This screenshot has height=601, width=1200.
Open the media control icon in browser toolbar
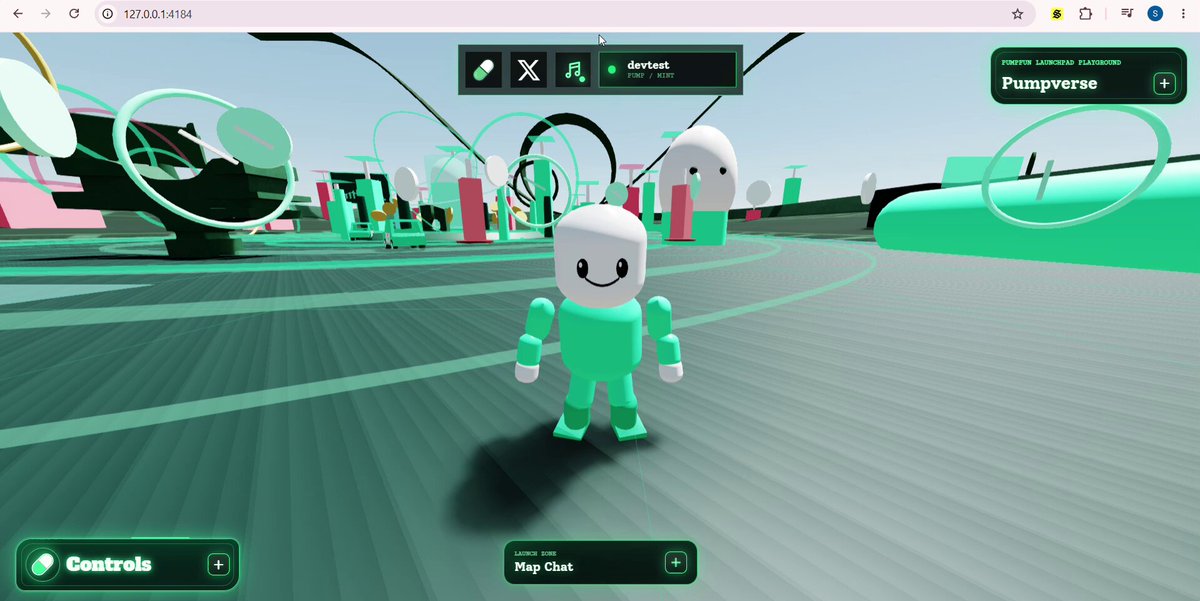pos(1127,14)
